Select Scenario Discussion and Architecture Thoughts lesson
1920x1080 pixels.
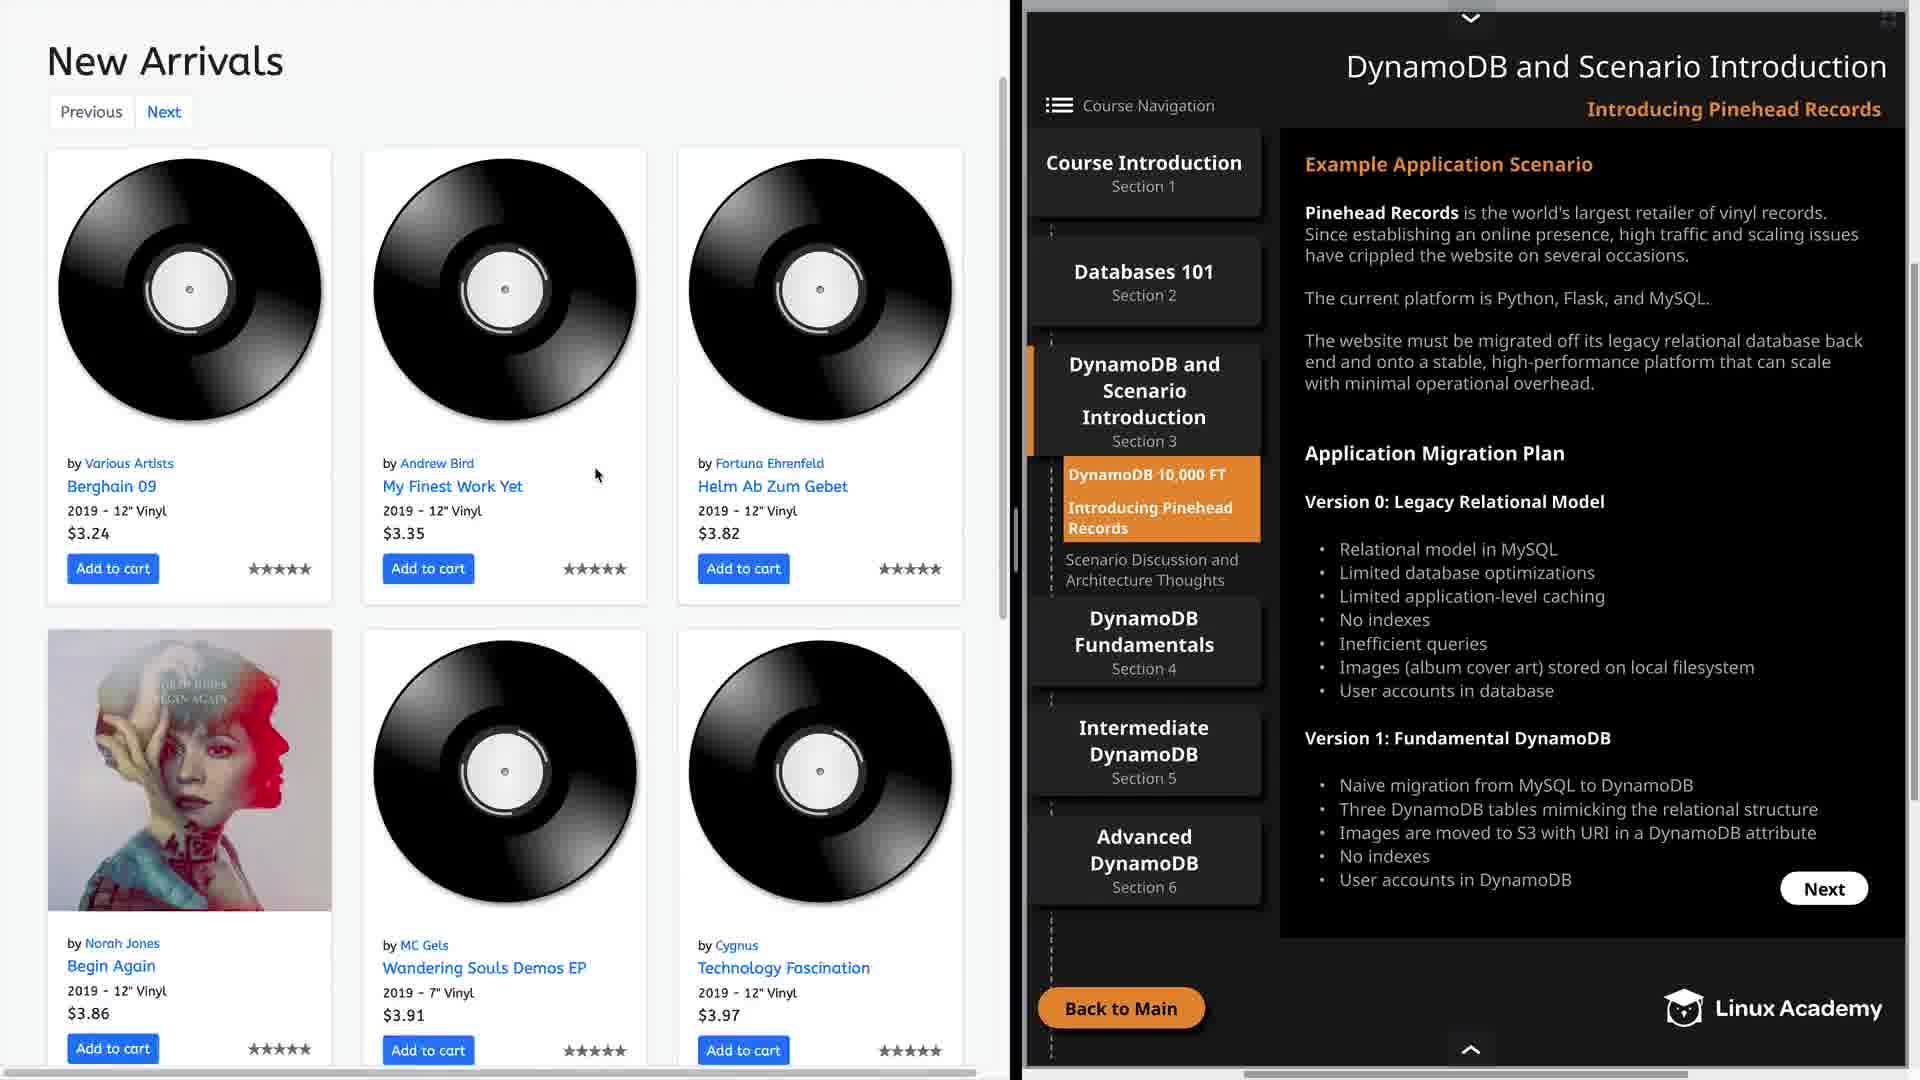tap(1151, 570)
